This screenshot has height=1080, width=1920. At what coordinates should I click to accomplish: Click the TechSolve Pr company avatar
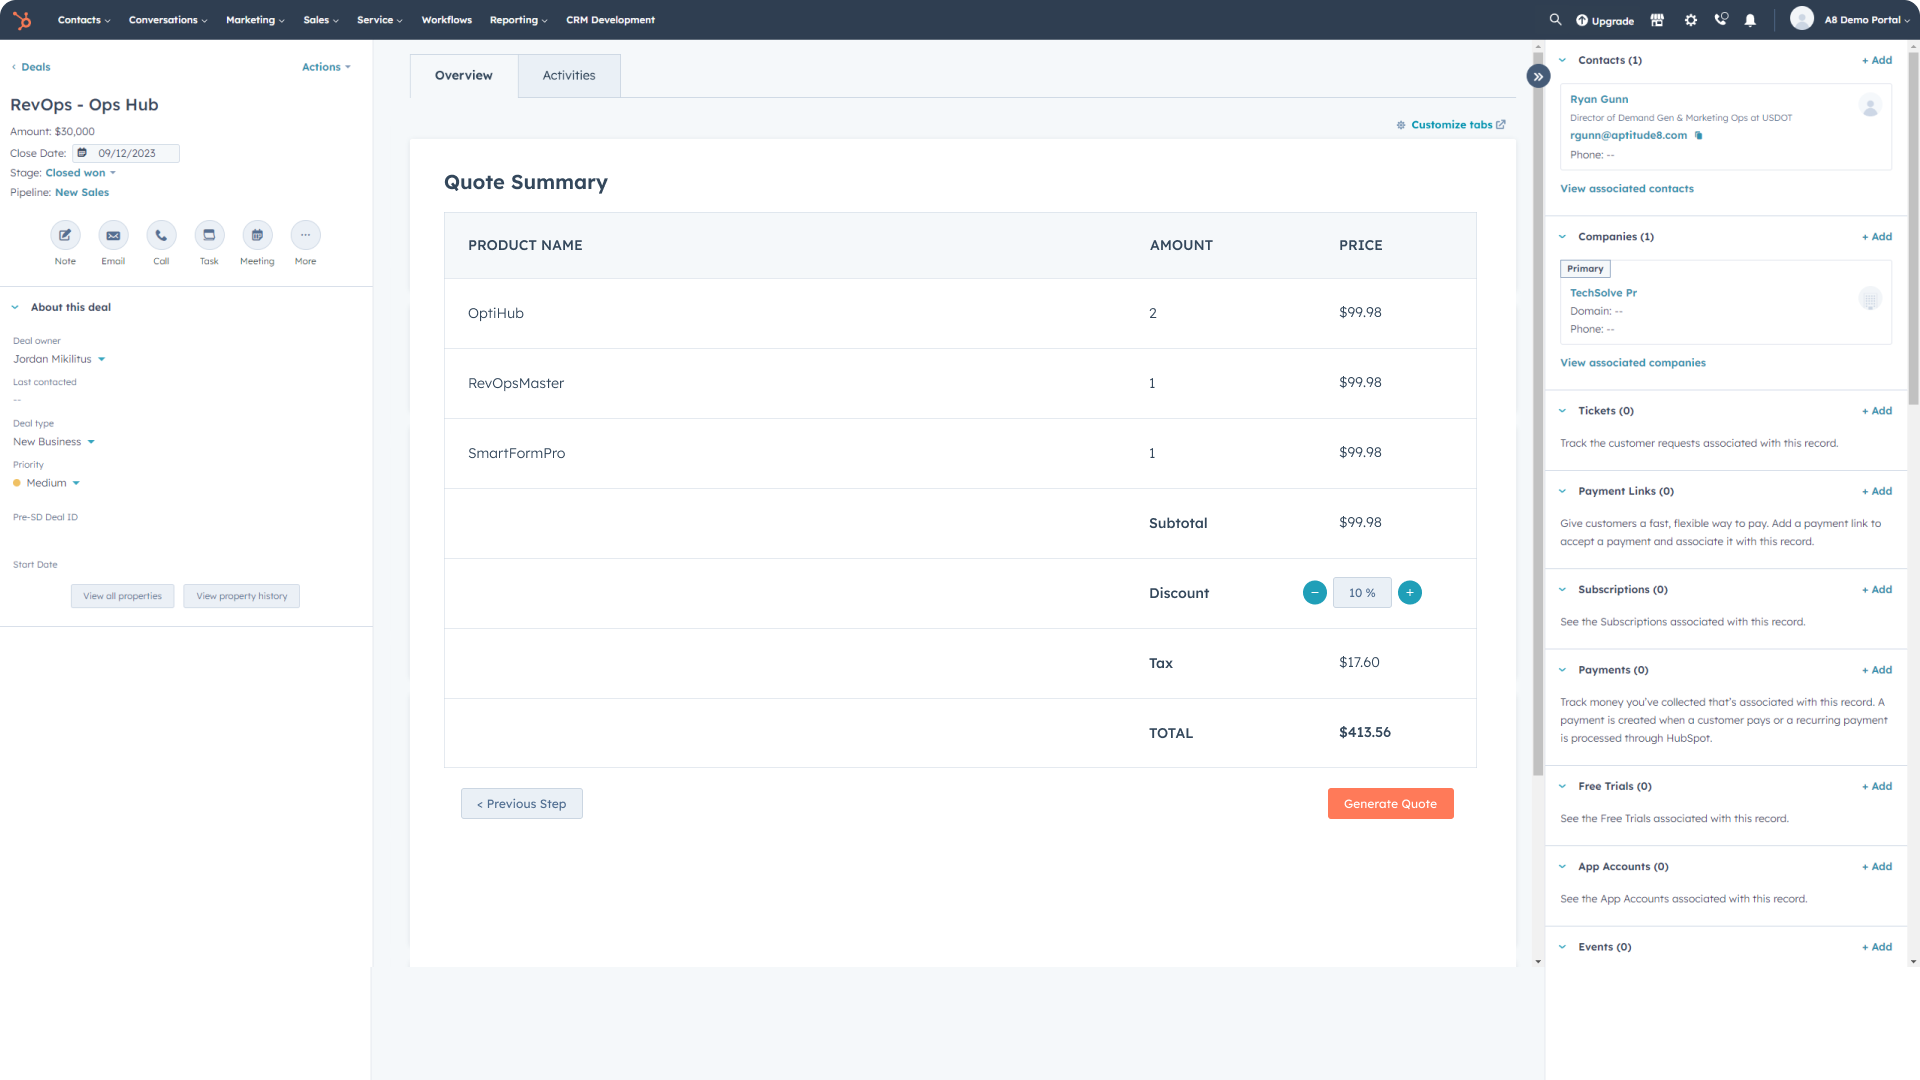(x=1870, y=299)
